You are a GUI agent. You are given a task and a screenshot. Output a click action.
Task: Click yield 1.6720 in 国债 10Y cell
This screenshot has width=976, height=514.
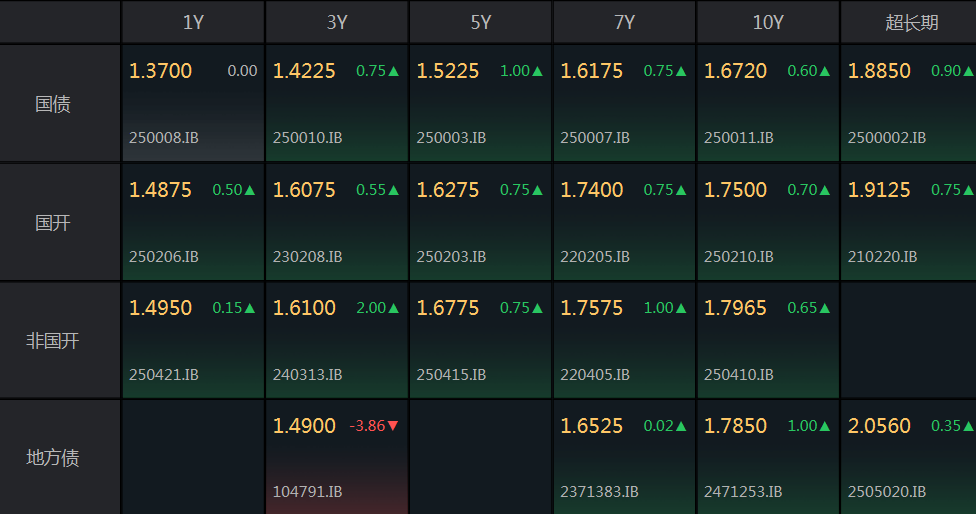[x=735, y=71]
